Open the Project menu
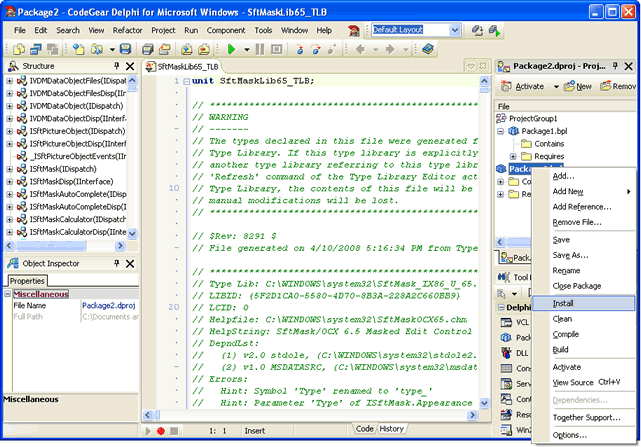Image resolution: width=641 pixels, height=447 pixels. tap(163, 30)
